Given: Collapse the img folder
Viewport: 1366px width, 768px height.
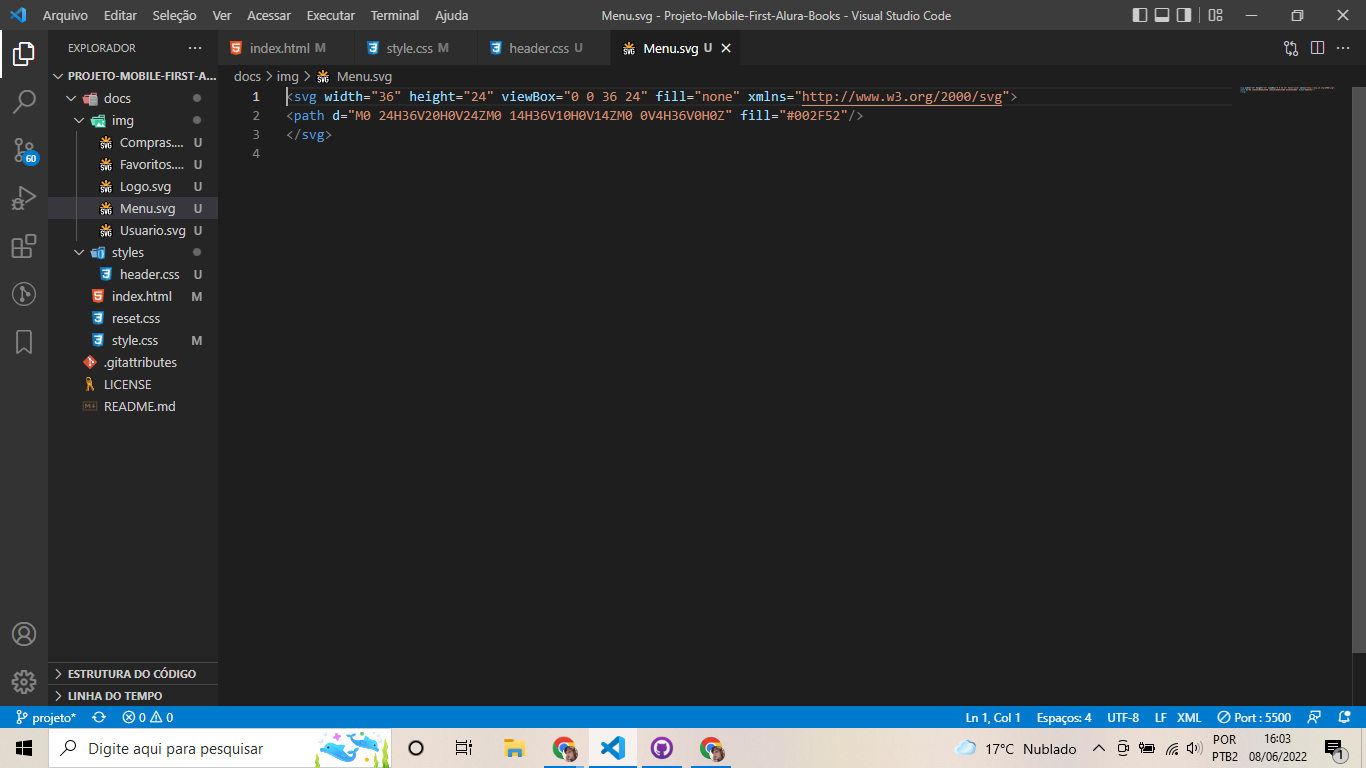Looking at the screenshot, I should coord(134,120).
